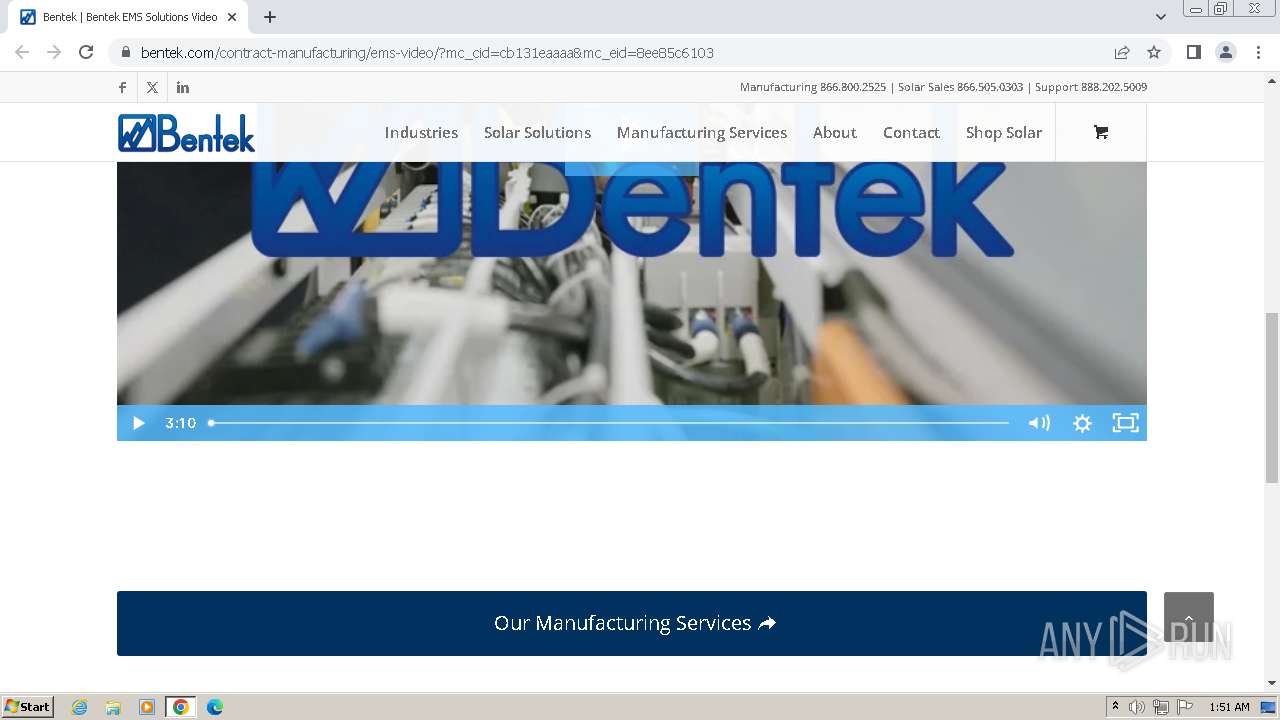
Task: Click the browser back arrow
Action: coord(22,52)
